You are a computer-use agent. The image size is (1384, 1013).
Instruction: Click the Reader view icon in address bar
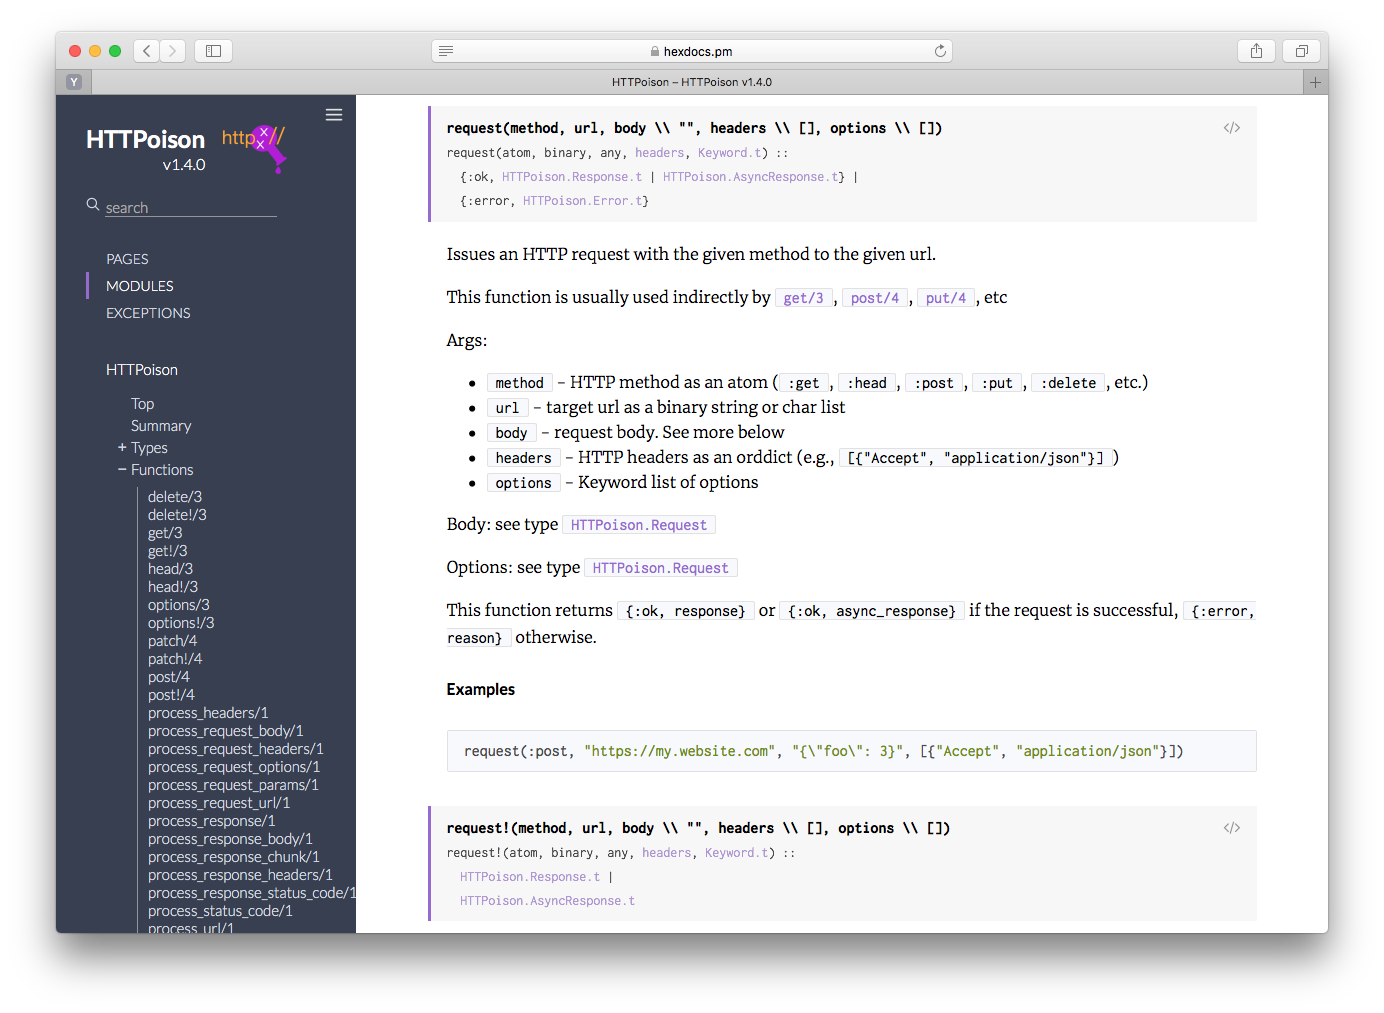click(x=446, y=51)
